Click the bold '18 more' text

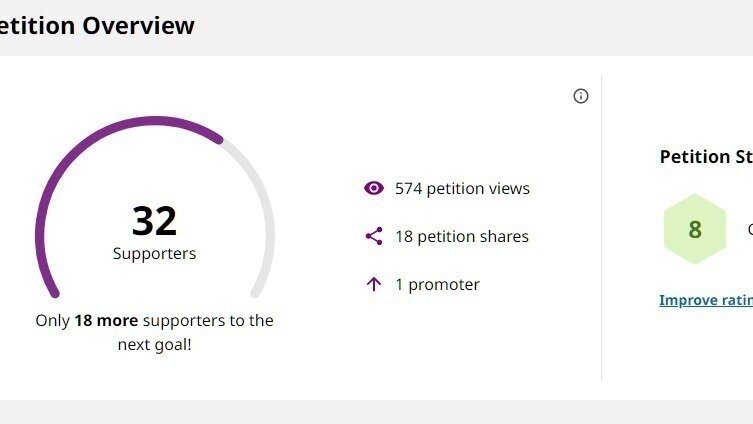click(106, 321)
